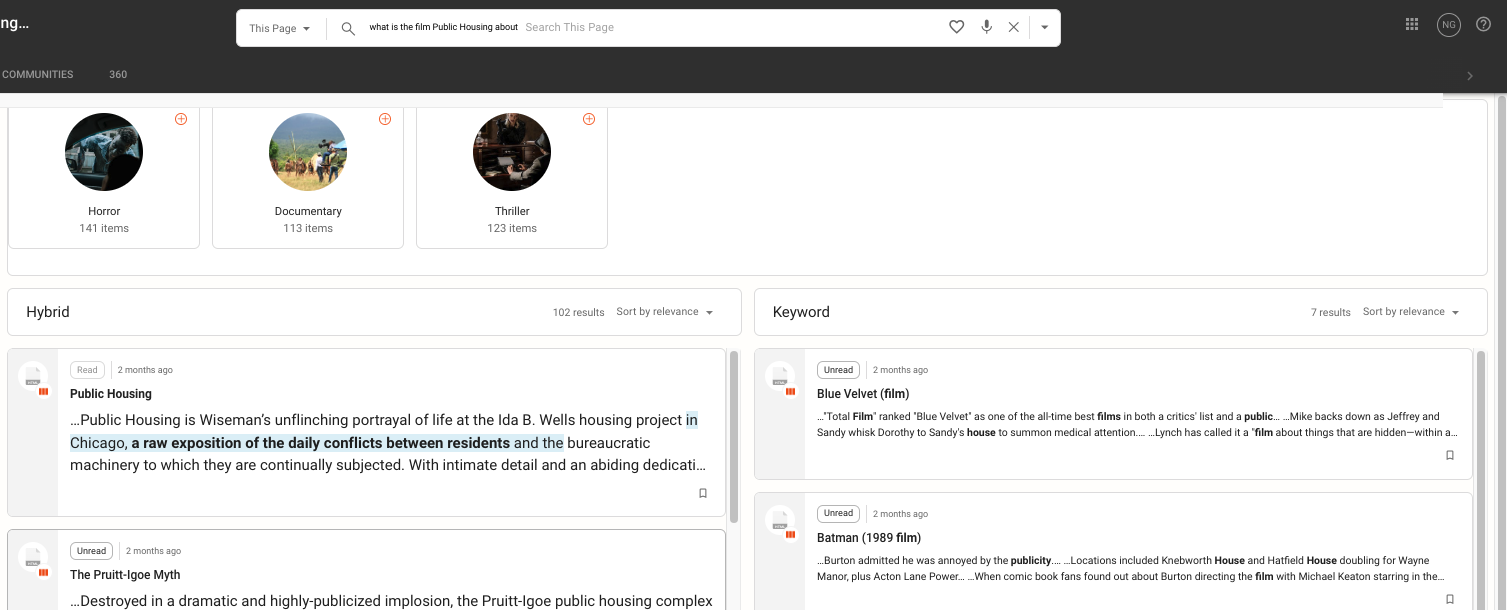The height and width of the screenshot is (610, 1507).
Task: Click the Hybrid results scrollbar
Action: point(734,436)
